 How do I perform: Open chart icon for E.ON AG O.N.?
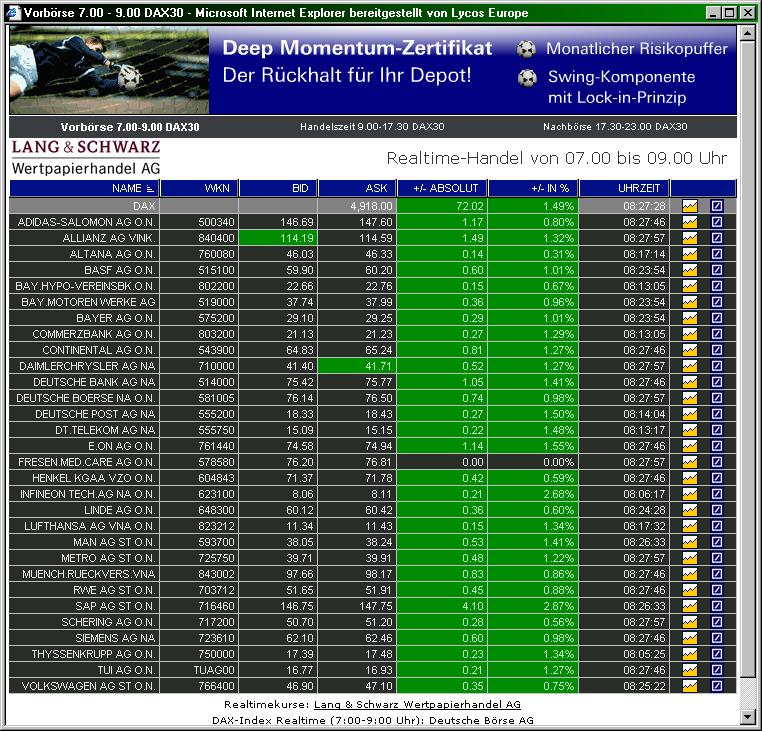click(x=690, y=446)
